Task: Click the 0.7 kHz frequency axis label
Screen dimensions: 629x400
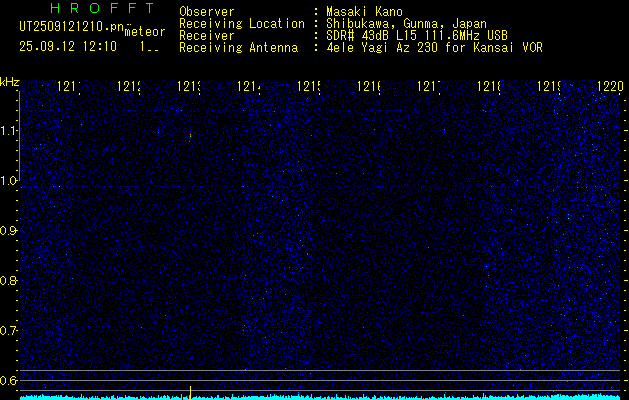Action: pos(8,331)
